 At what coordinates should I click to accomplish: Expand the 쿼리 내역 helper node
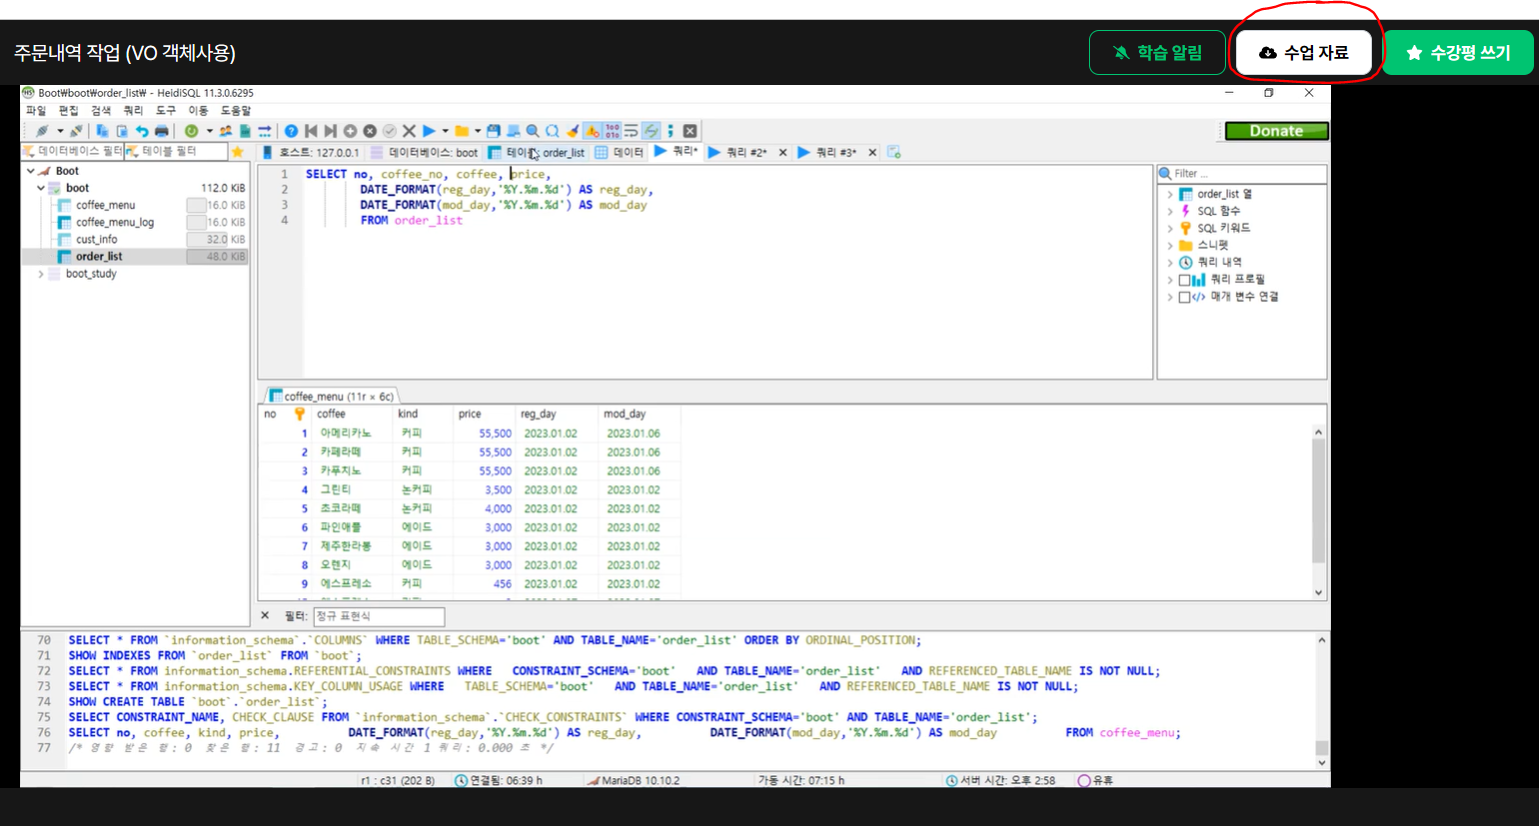click(1170, 263)
